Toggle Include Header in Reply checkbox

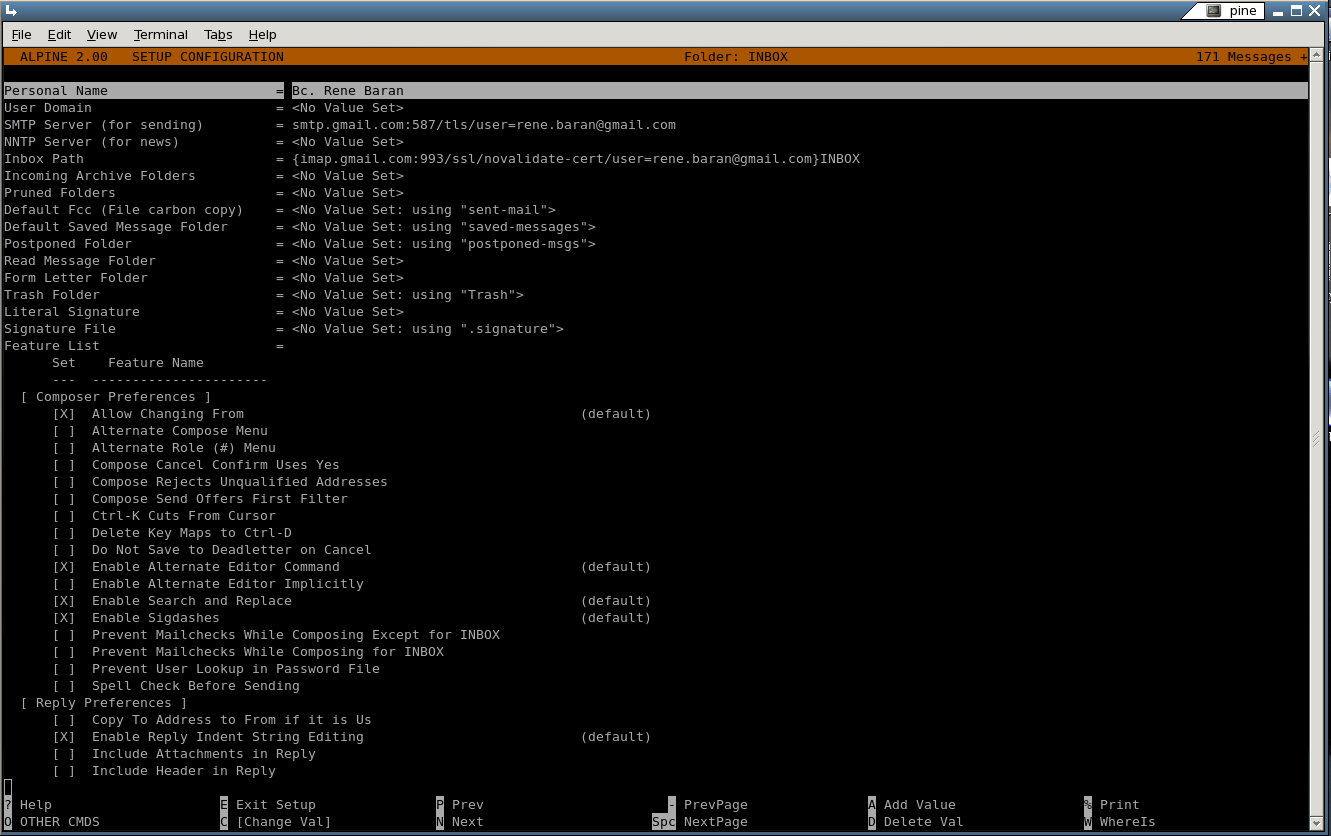64,771
